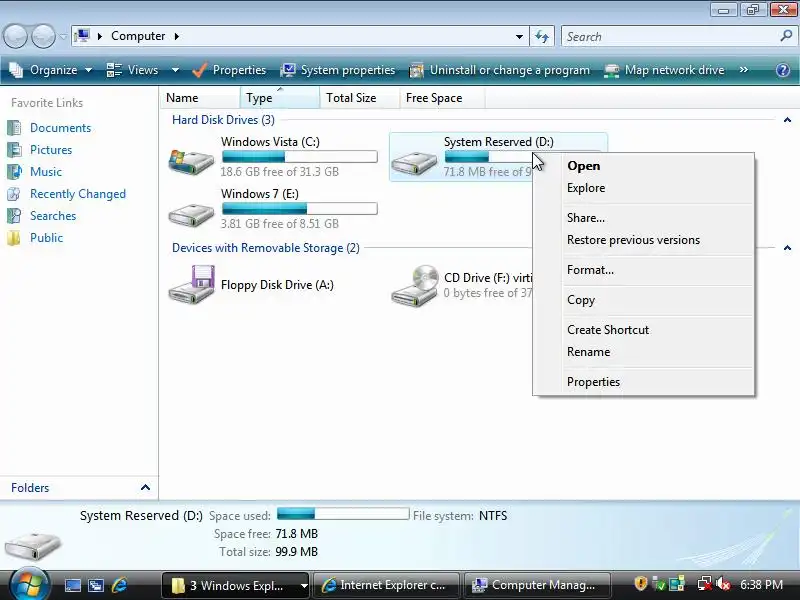Click the Back navigation arrow button

pos(15,36)
